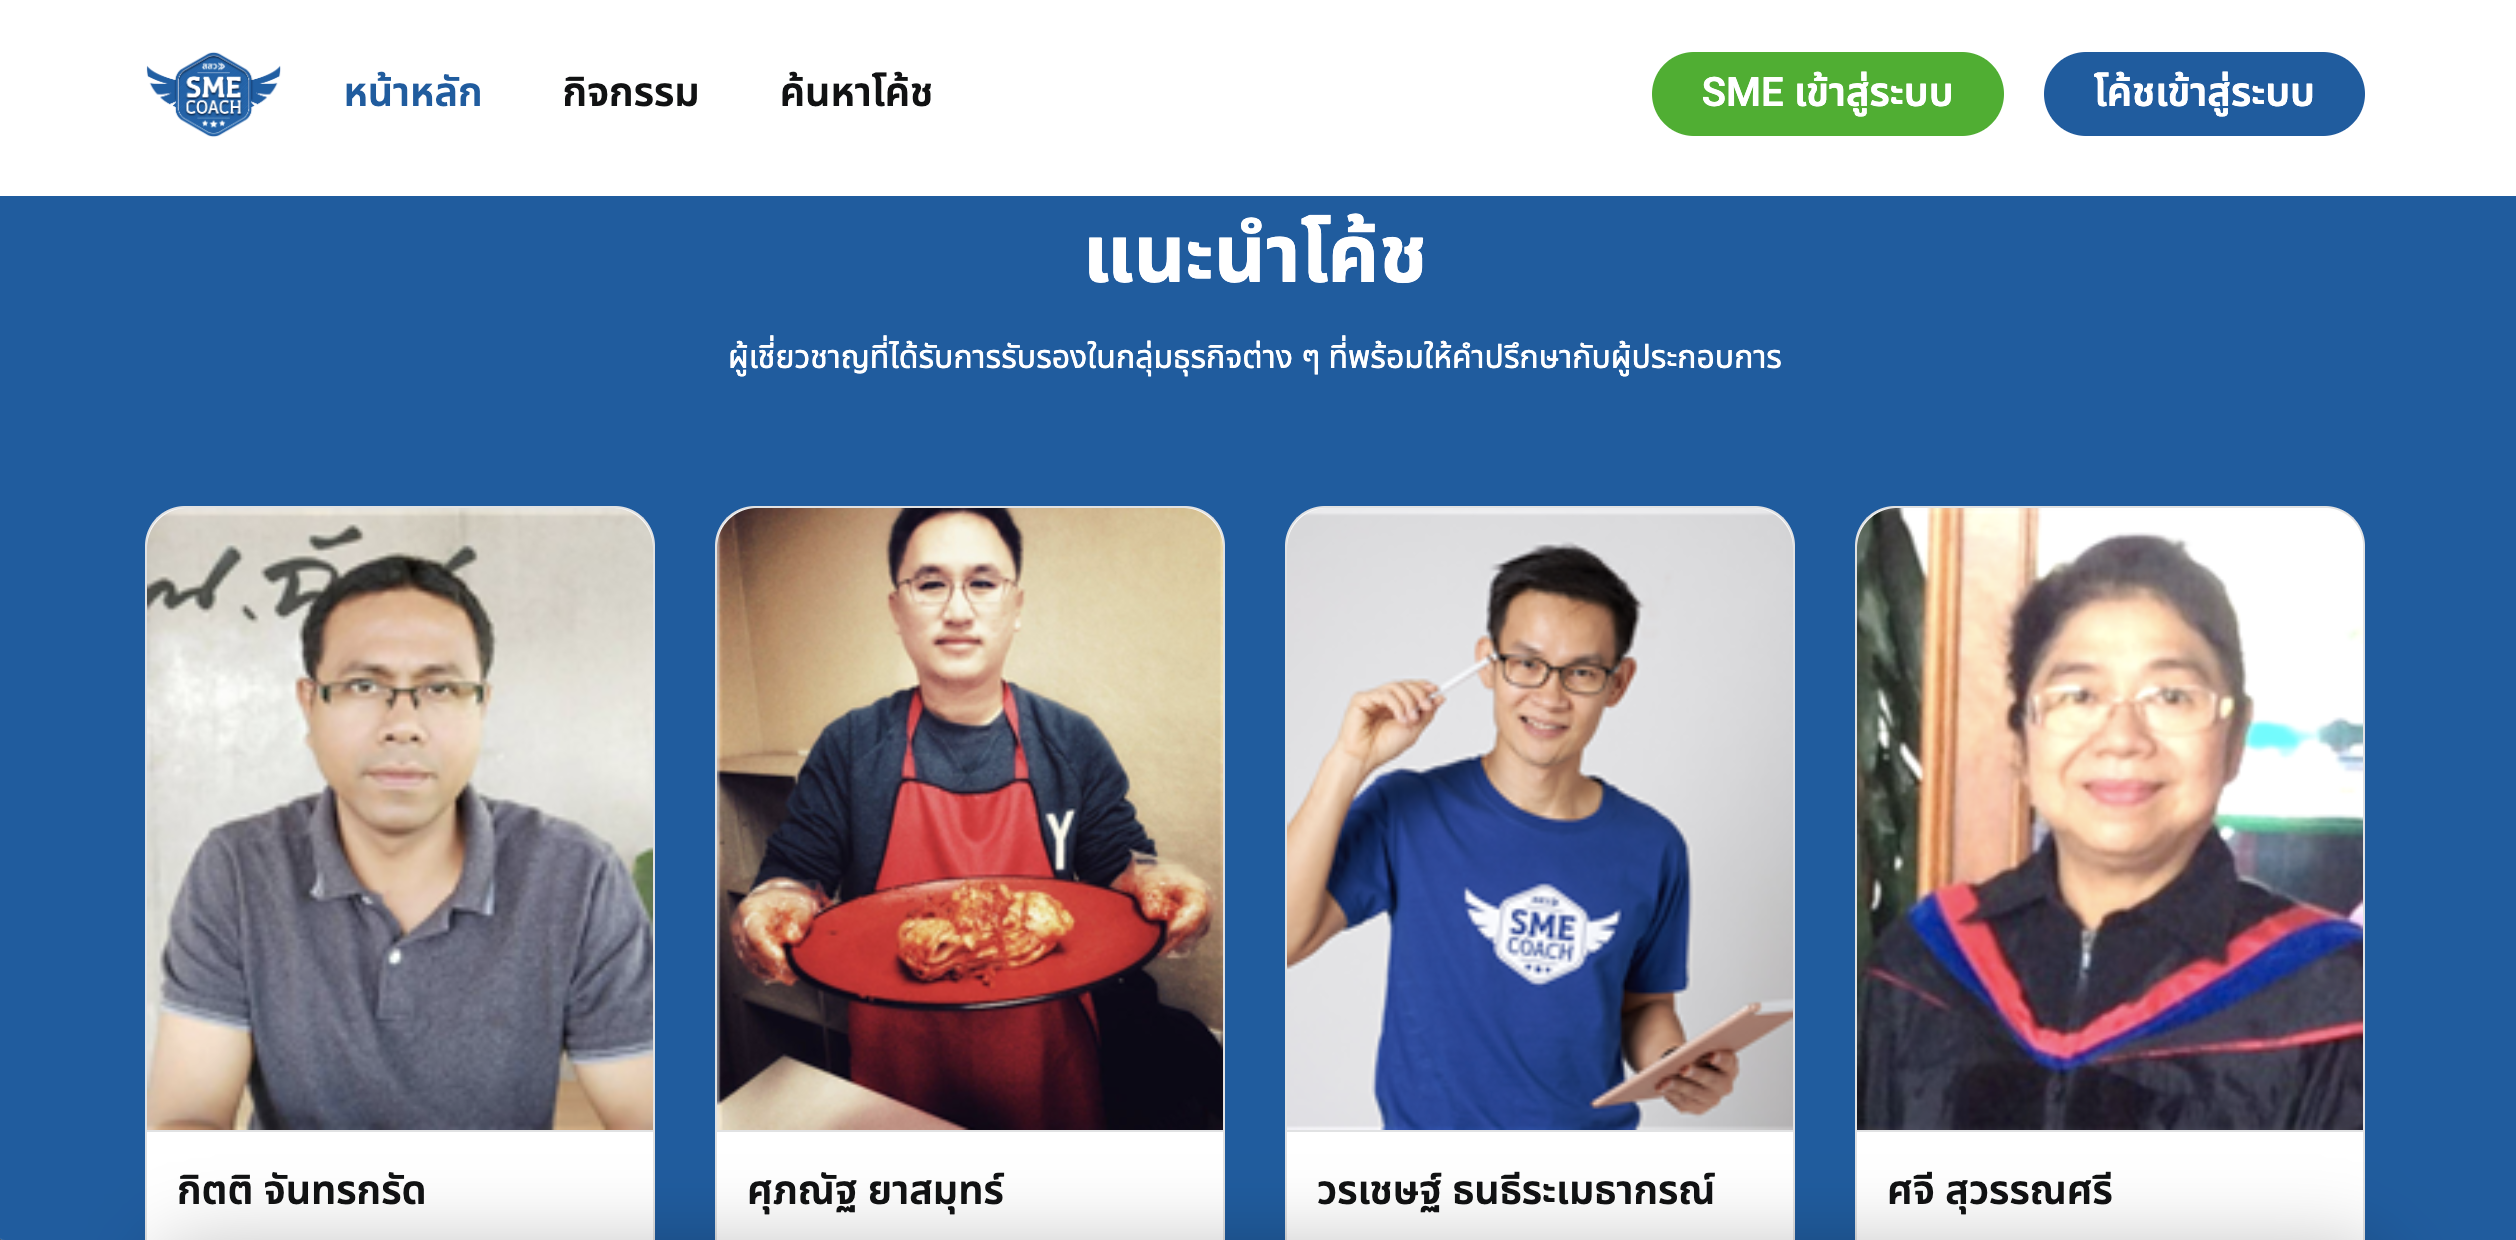Click the SME Coach logo icon
Viewport: 2516px width, 1240px height.
click(x=213, y=94)
